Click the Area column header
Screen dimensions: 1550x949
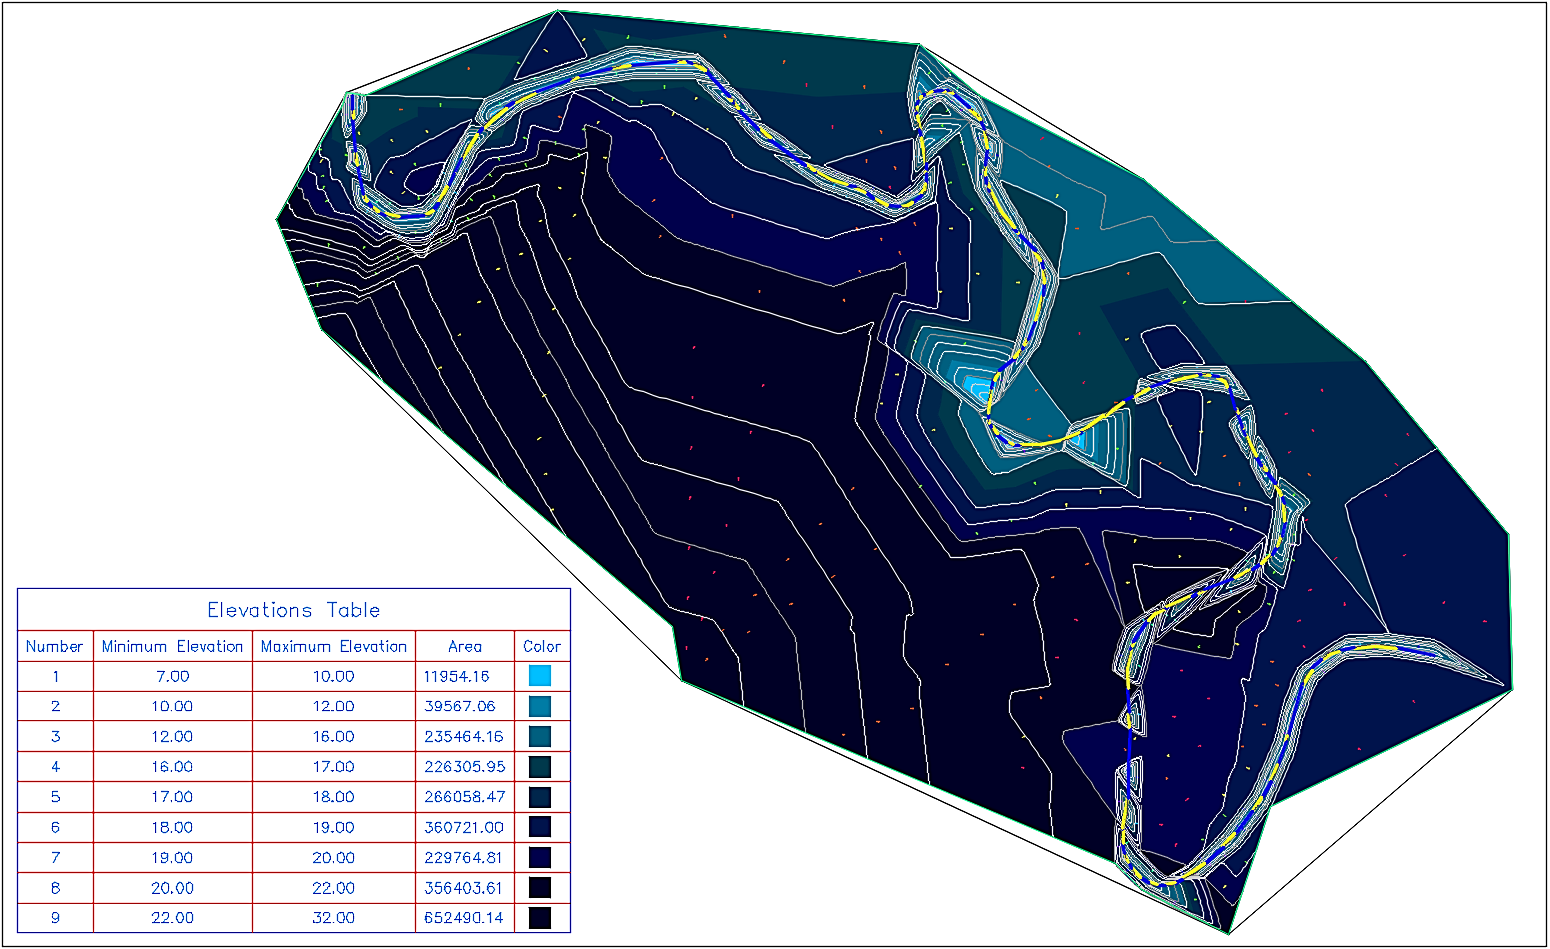point(464,646)
